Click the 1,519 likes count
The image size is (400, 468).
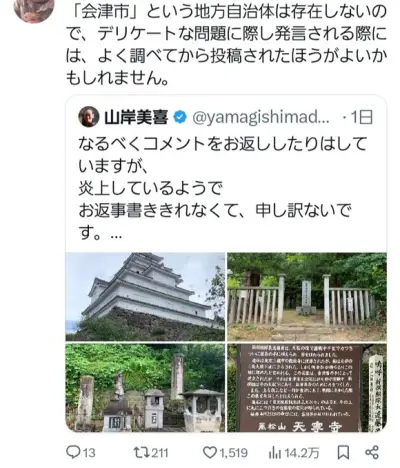point(233,453)
